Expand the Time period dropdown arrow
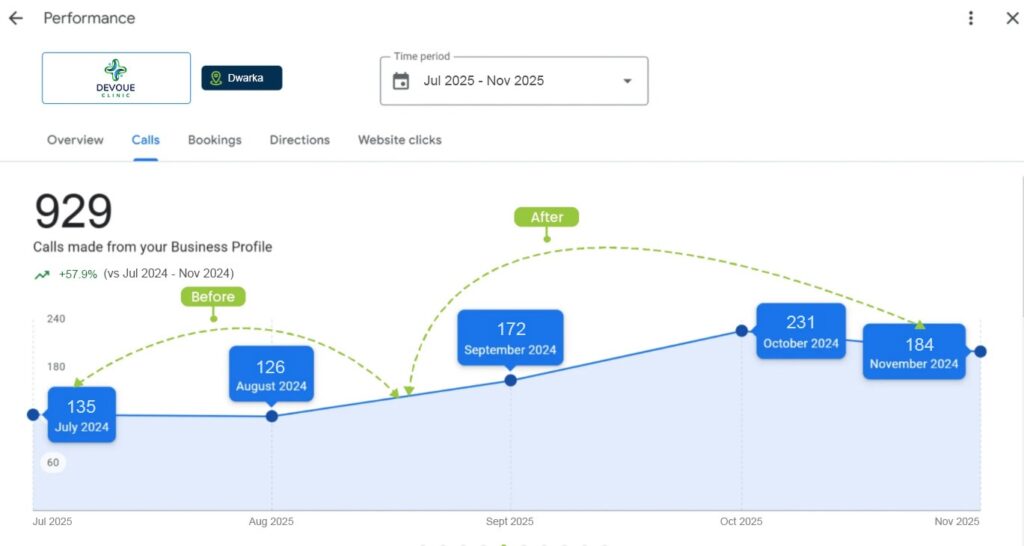Image resolution: width=1024 pixels, height=546 pixels. tap(627, 81)
